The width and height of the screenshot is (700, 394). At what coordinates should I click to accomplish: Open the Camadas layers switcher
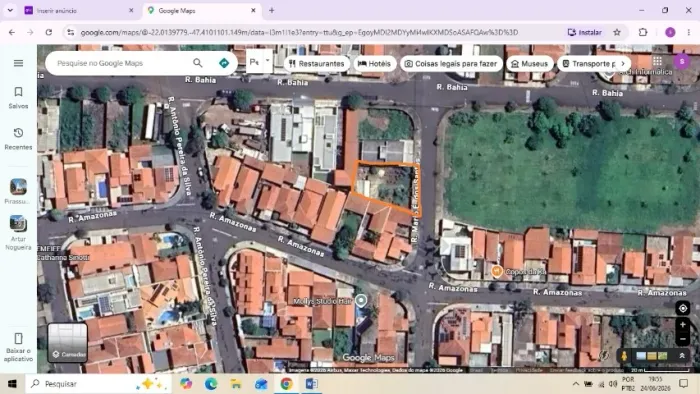point(67,343)
